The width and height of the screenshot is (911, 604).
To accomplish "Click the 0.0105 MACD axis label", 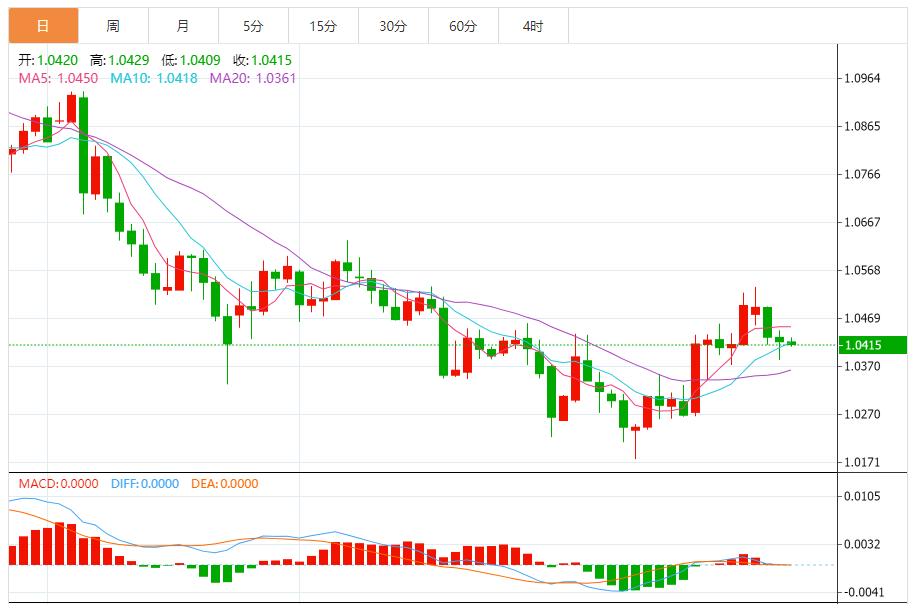I will [862, 496].
